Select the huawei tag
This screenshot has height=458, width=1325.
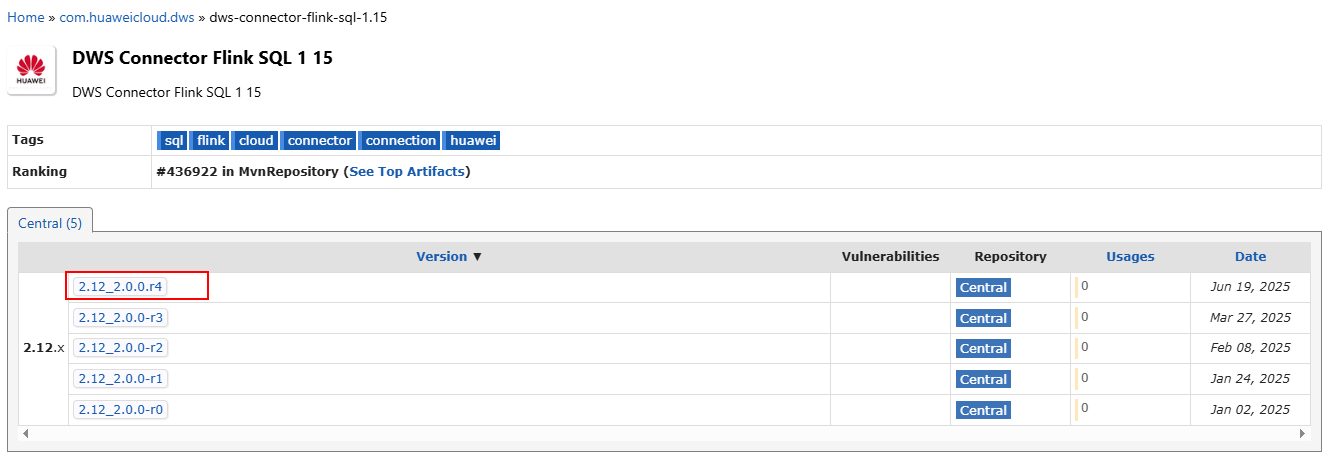pos(473,141)
